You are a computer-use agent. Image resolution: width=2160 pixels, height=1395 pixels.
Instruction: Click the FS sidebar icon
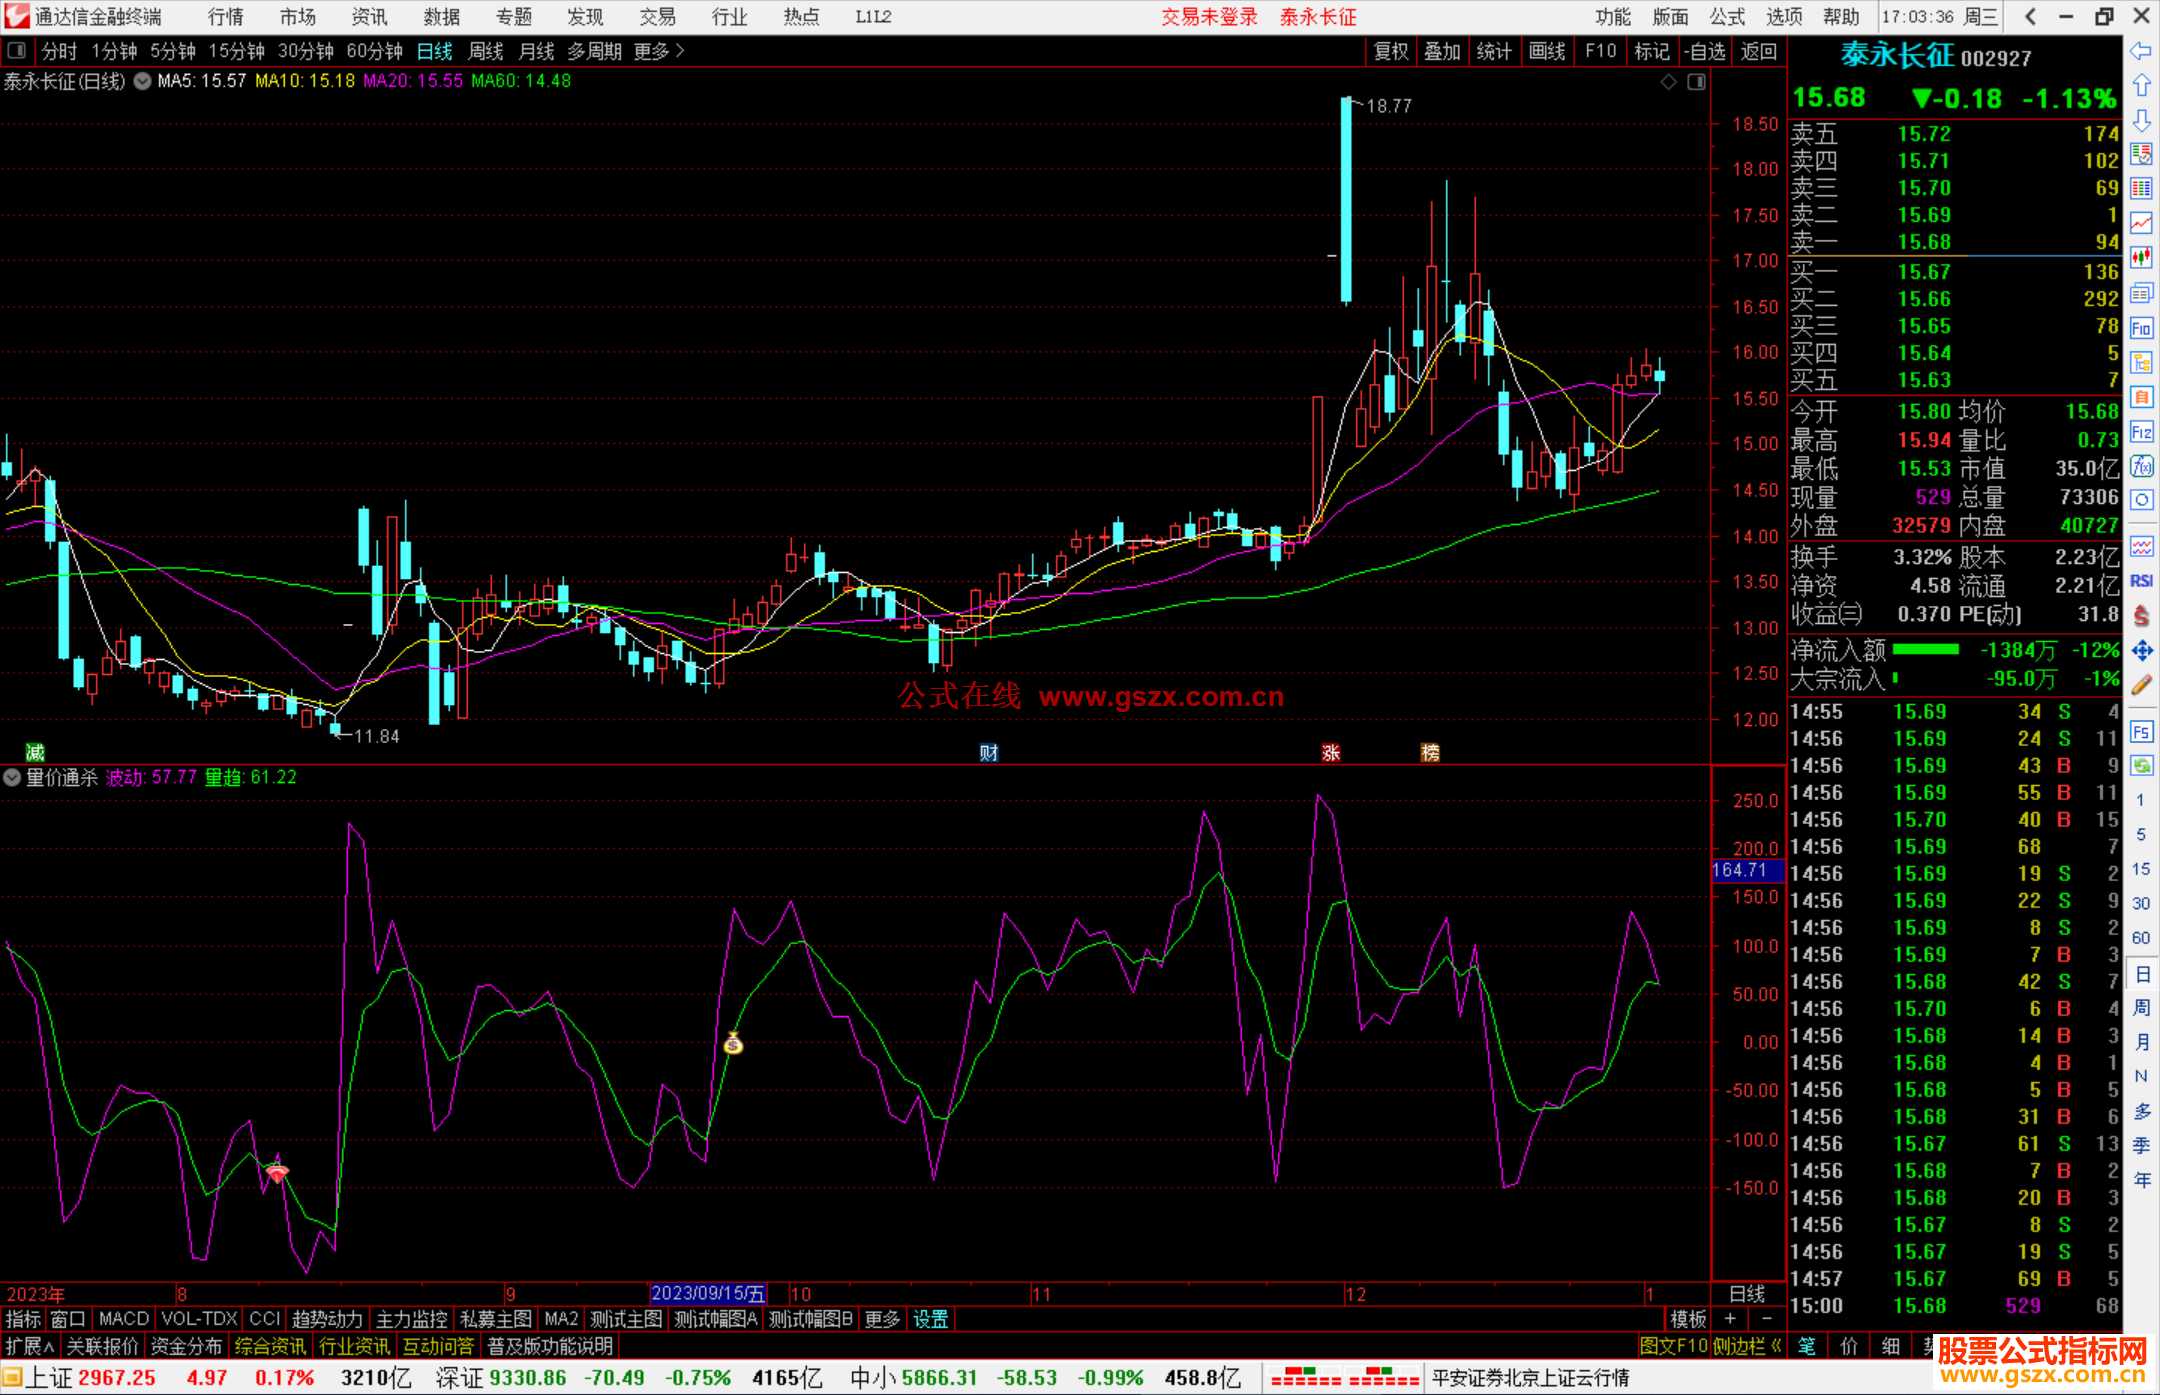pyautogui.click(x=2141, y=732)
